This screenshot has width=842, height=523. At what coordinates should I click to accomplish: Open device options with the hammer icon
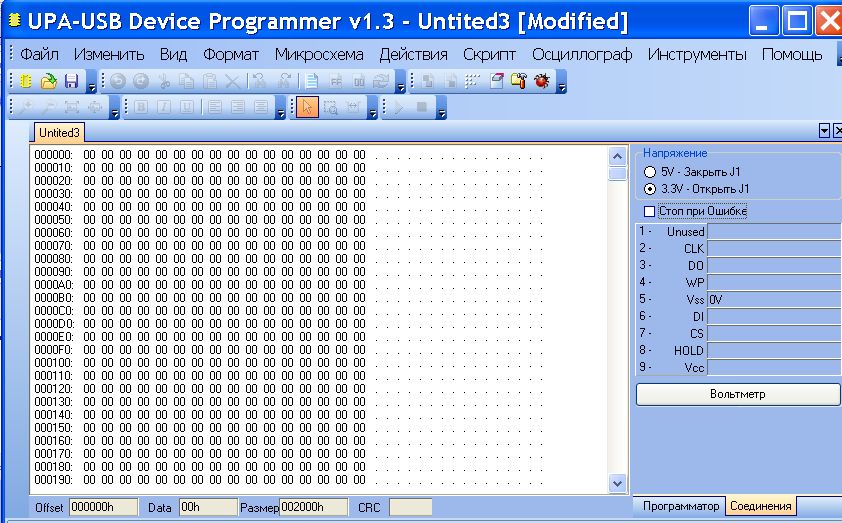point(518,81)
